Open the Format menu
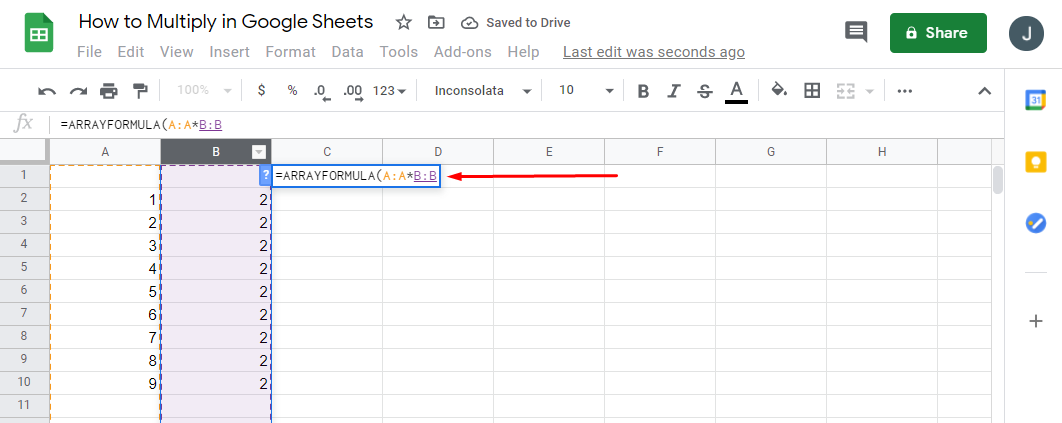1062x423 pixels. [x=290, y=52]
